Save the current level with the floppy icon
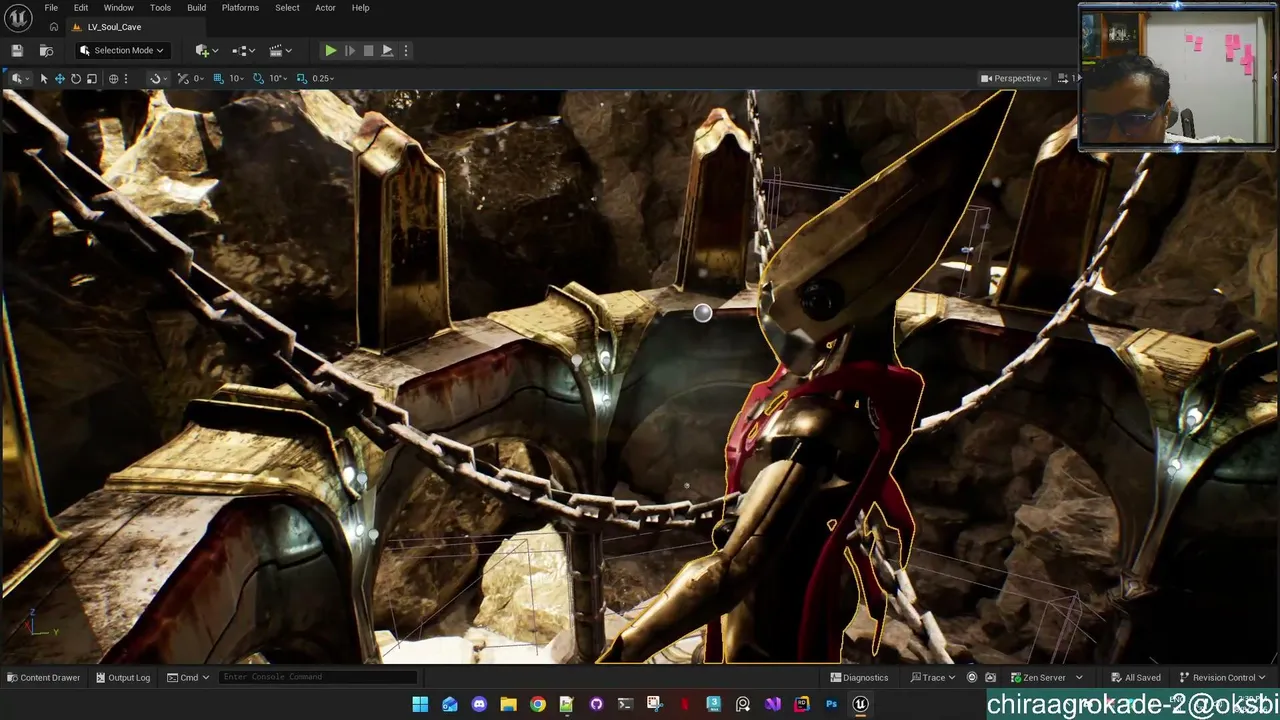Viewport: 1280px width, 720px height. click(17, 50)
